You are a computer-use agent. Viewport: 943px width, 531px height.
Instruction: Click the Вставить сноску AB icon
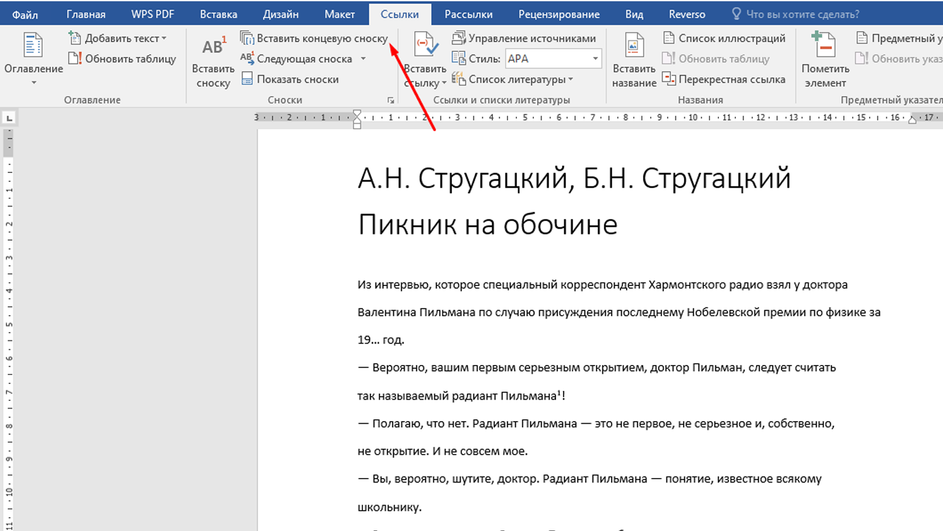click(x=213, y=46)
